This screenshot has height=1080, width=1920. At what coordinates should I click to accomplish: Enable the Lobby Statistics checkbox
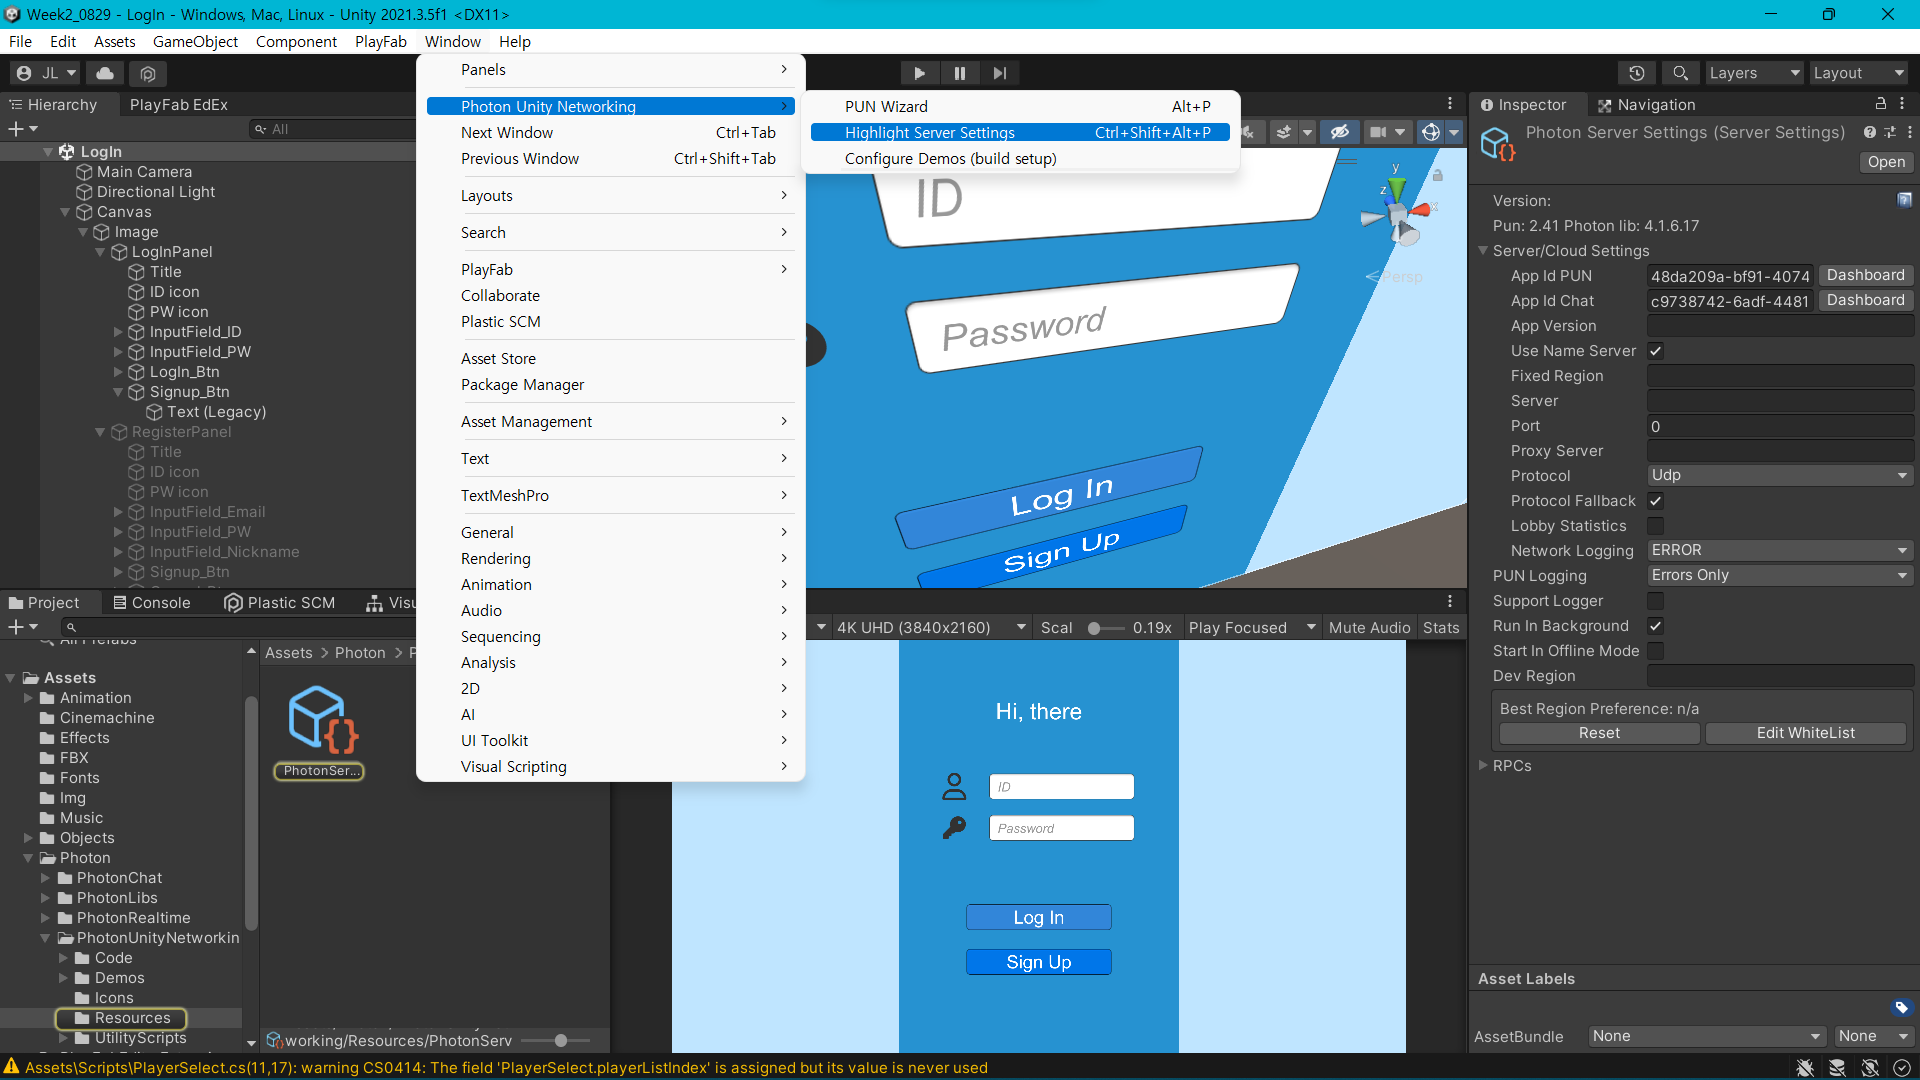[x=1656, y=526]
